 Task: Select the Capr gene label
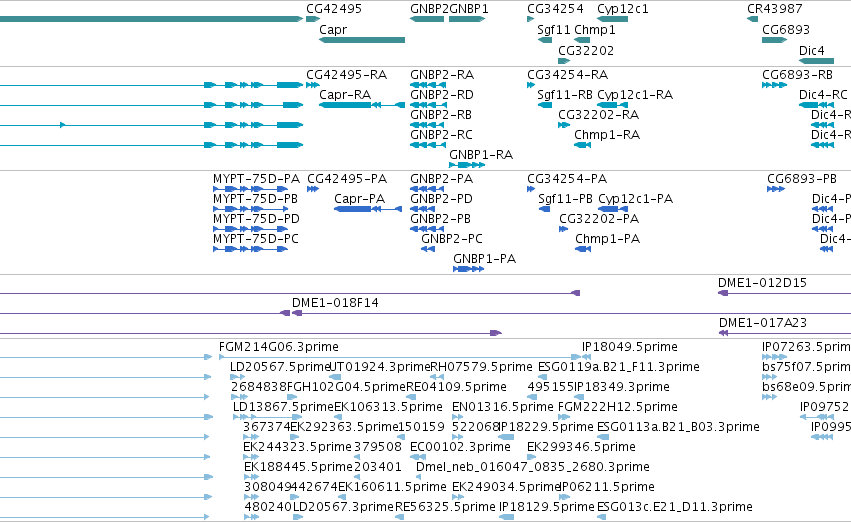point(333,29)
